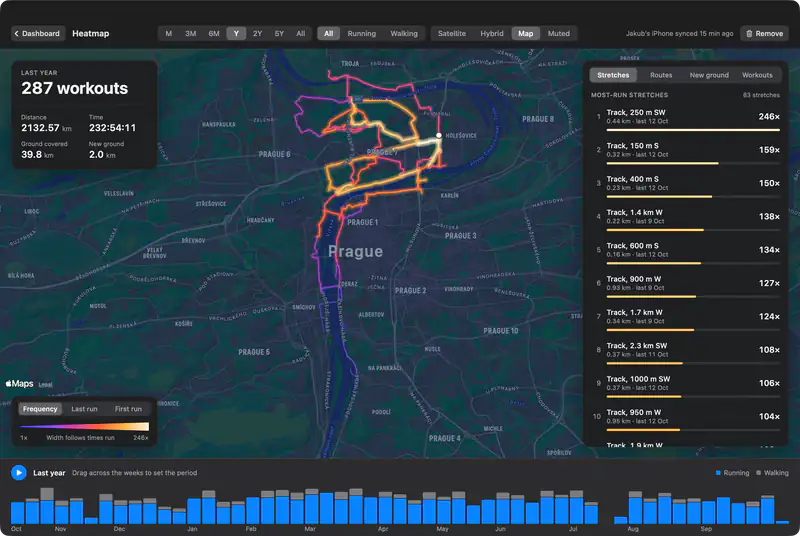Click the New ground value 2.0 km

click(x=102, y=155)
